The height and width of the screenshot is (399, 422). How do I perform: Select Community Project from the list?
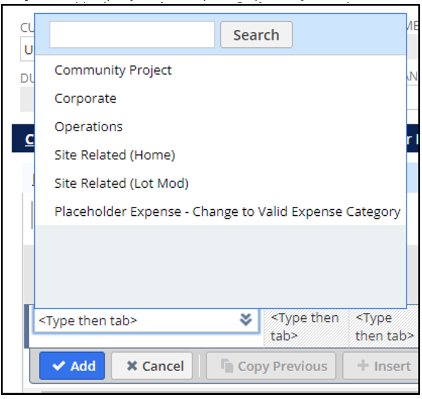point(113,70)
